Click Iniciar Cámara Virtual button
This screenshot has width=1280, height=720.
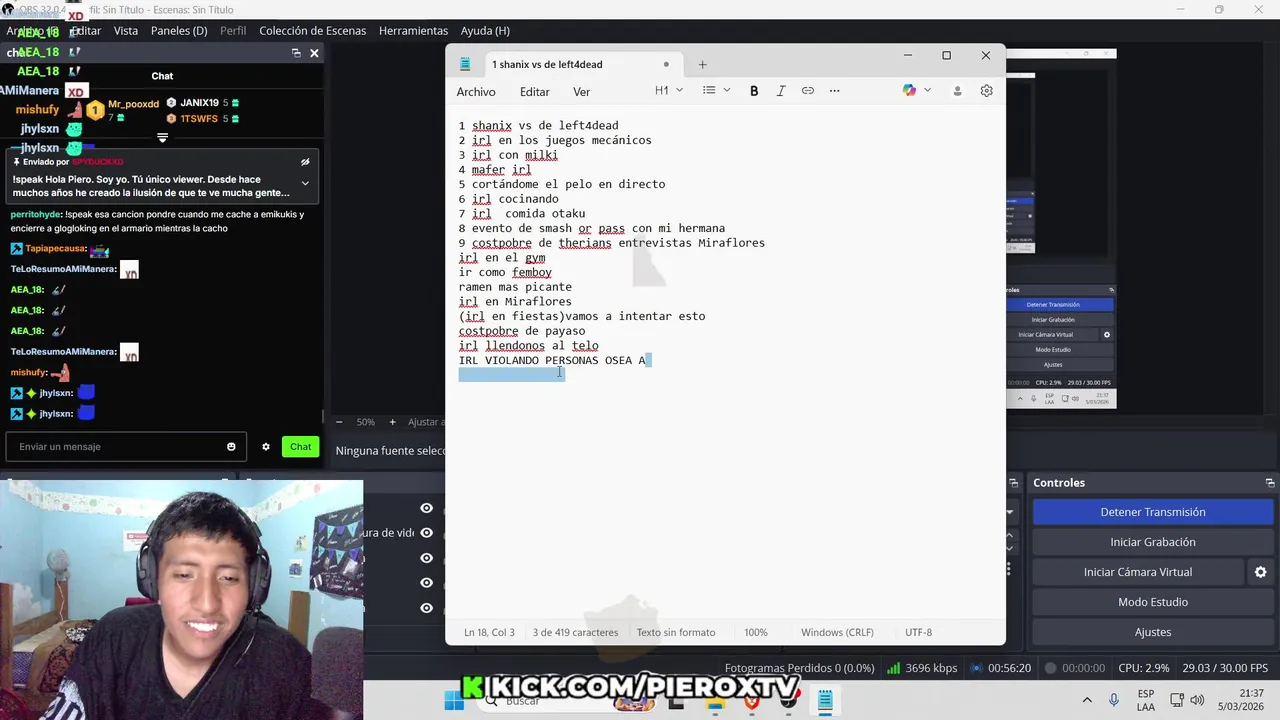tap(1138, 572)
